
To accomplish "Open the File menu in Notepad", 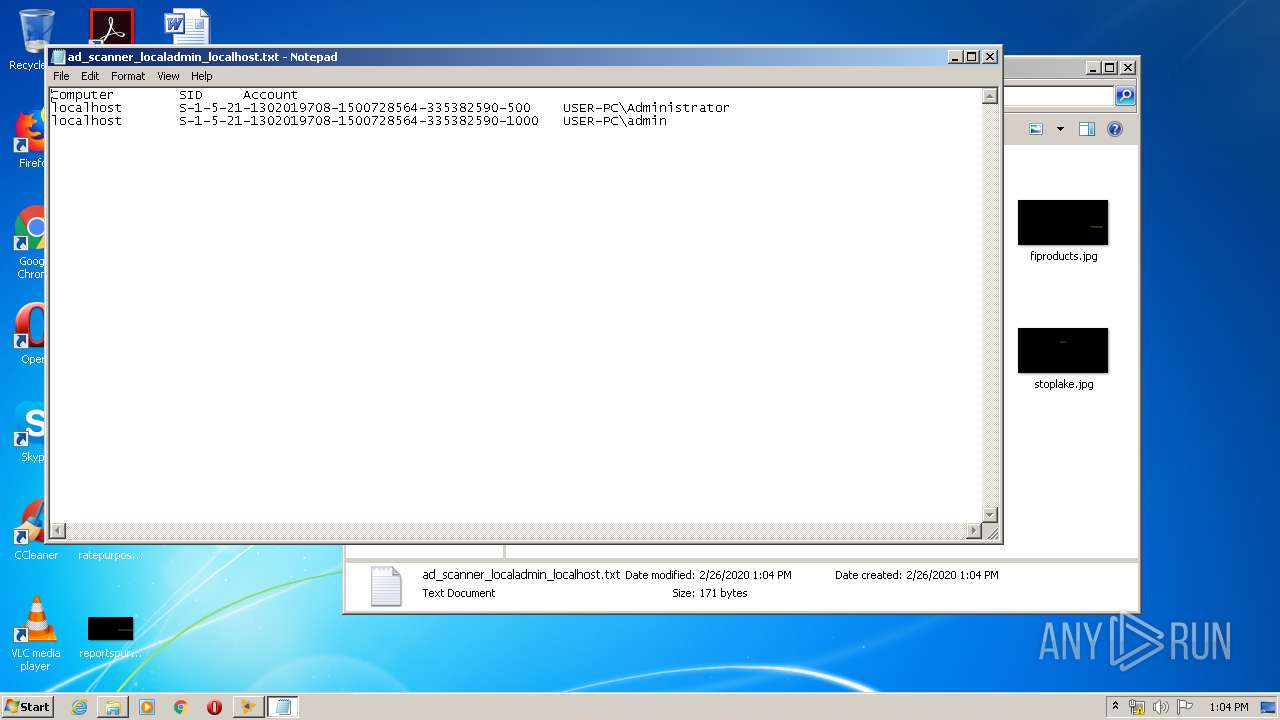I will (61, 76).
